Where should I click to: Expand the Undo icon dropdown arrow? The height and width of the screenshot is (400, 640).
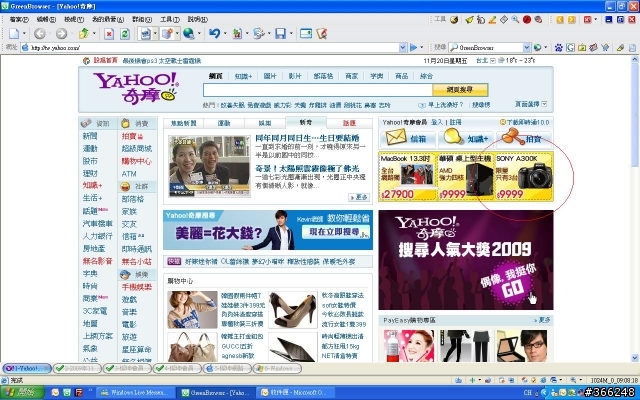tap(224, 33)
